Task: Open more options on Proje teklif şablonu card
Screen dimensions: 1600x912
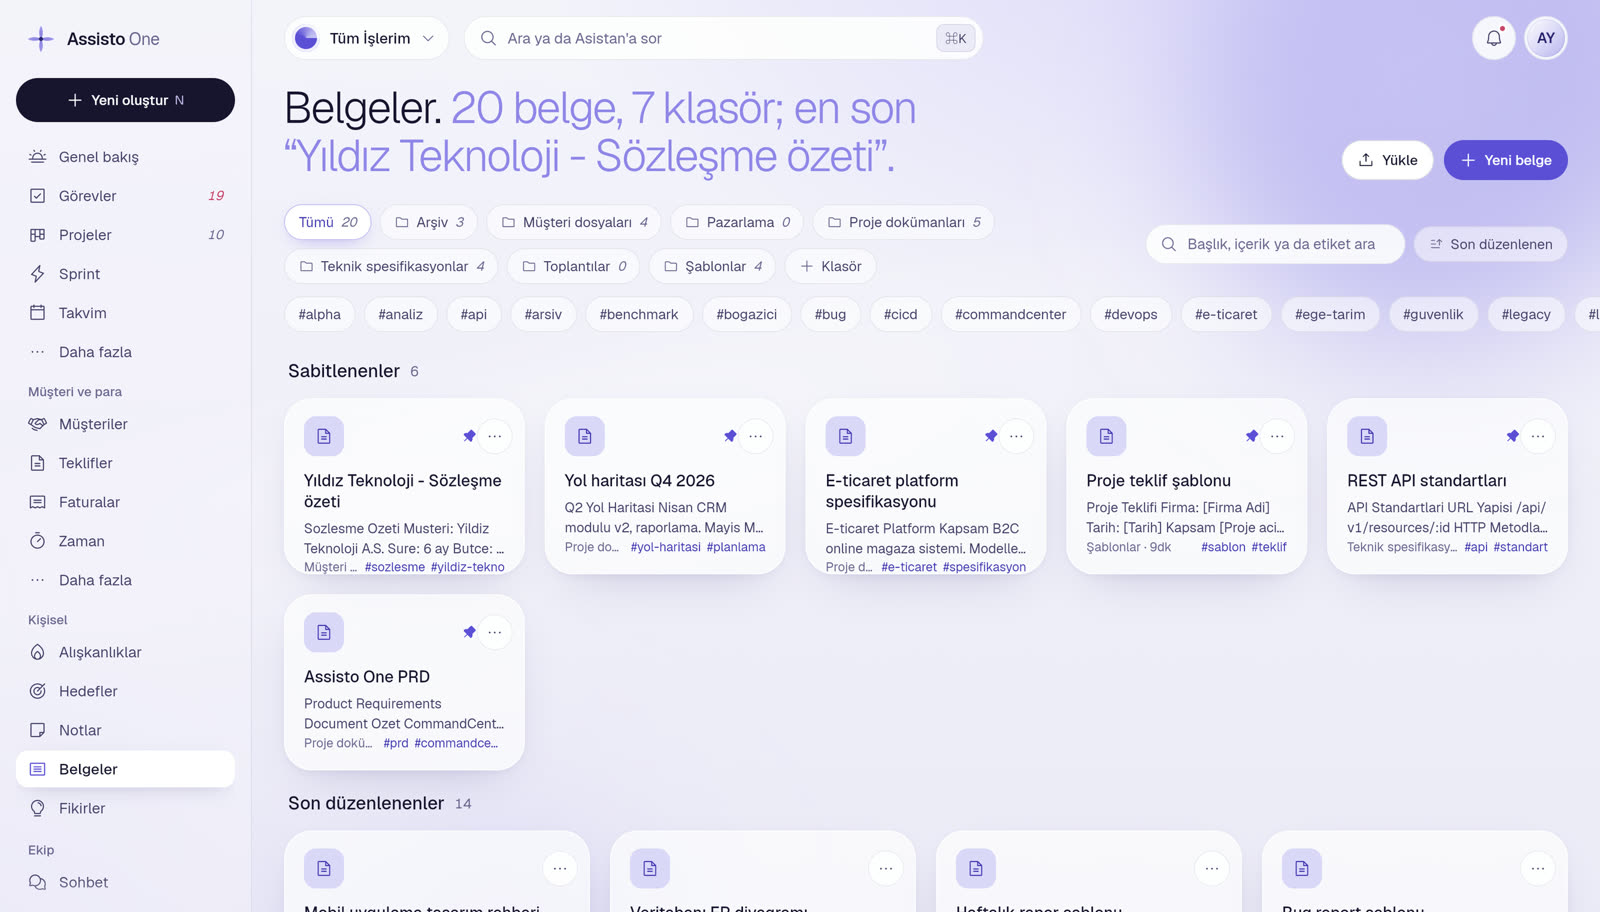Action: 1277,436
